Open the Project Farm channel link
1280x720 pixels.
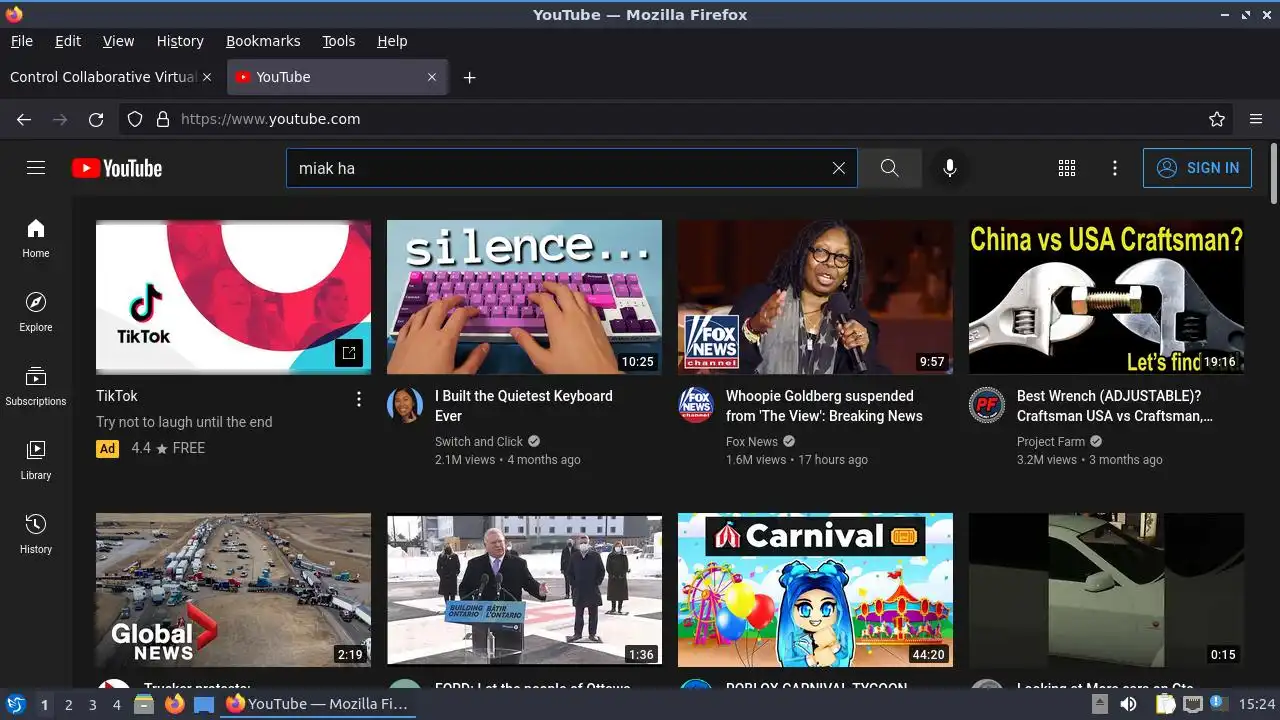coord(1051,441)
